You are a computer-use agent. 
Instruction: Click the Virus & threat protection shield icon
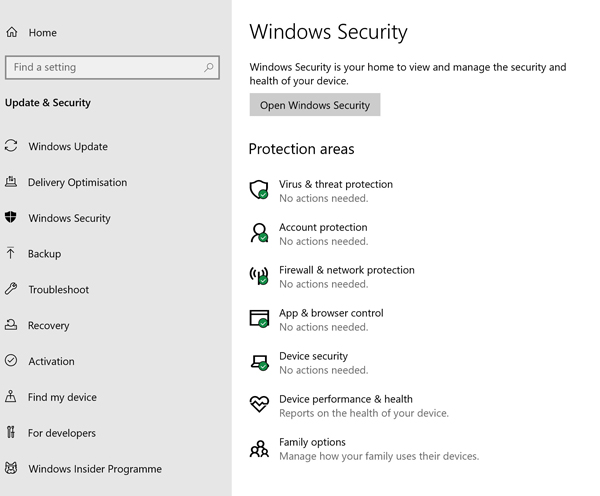click(x=259, y=189)
